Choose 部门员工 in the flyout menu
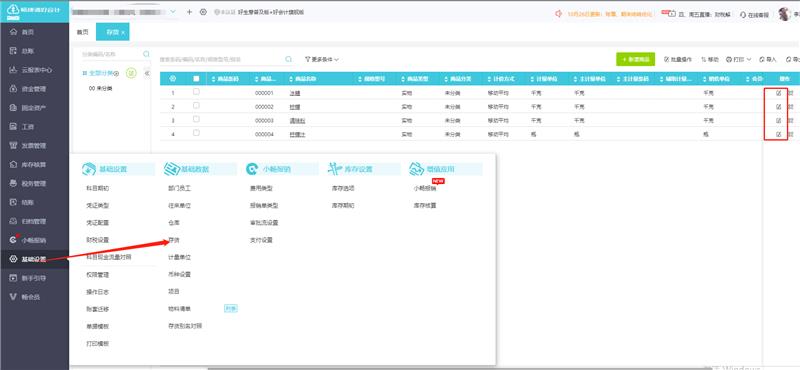This screenshot has height=370, width=800. tap(179, 188)
